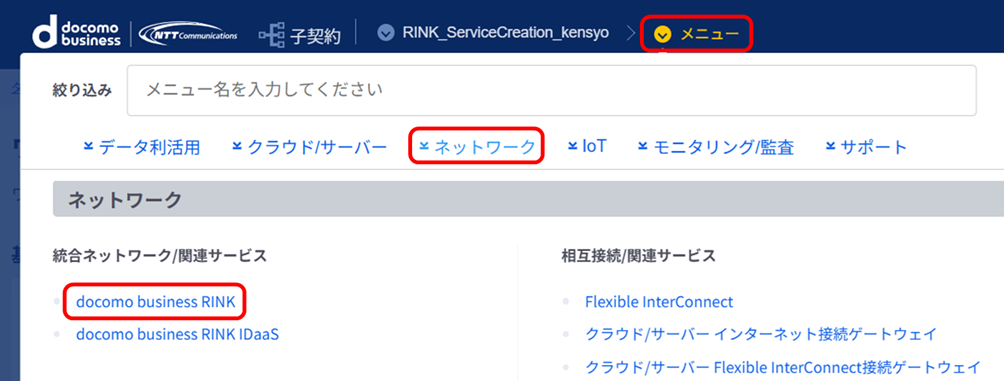
Task: Click the chevron icon before IoT
Action: pos(572,146)
